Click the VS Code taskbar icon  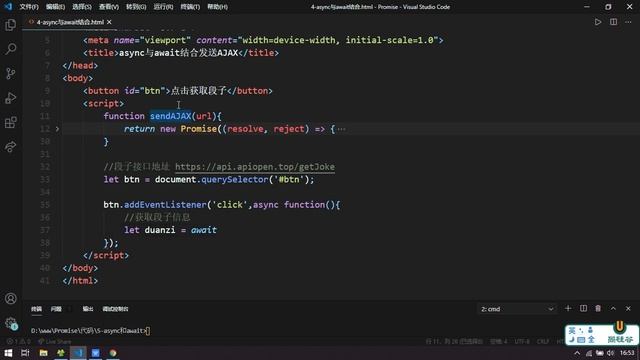coord(78,353)
